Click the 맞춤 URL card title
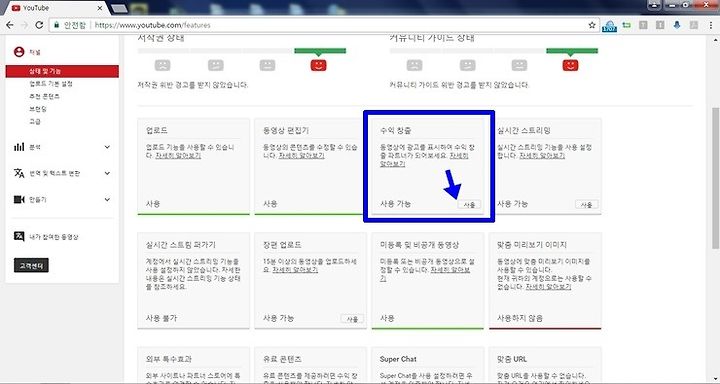 512,359
